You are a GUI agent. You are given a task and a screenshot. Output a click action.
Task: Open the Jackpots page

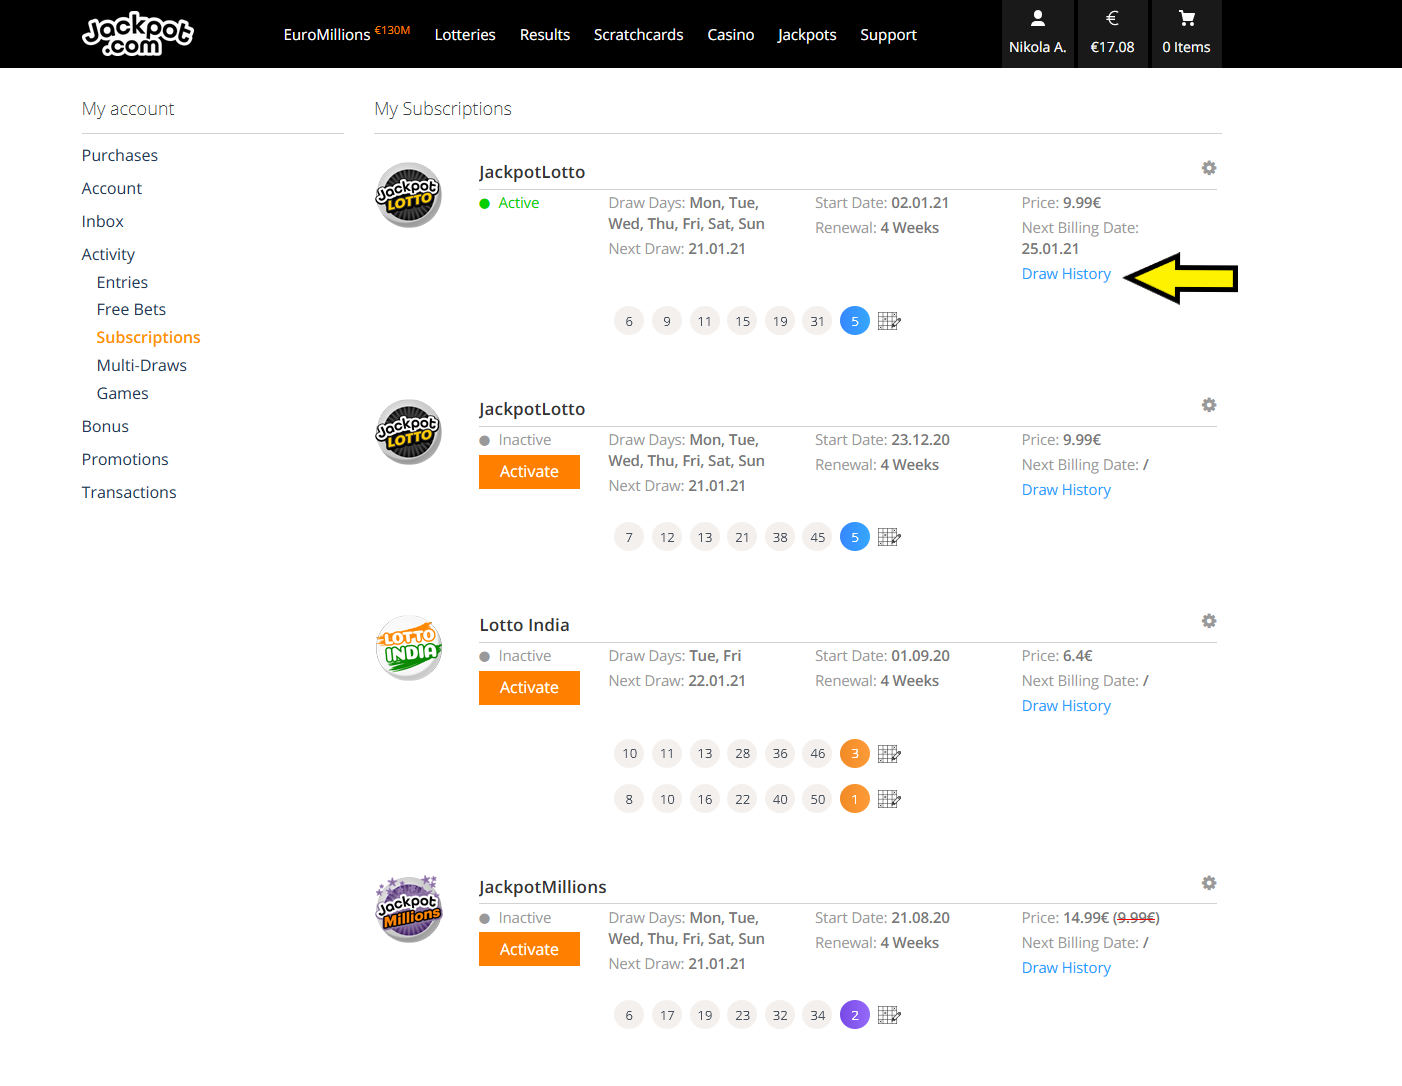pos(807,35)
